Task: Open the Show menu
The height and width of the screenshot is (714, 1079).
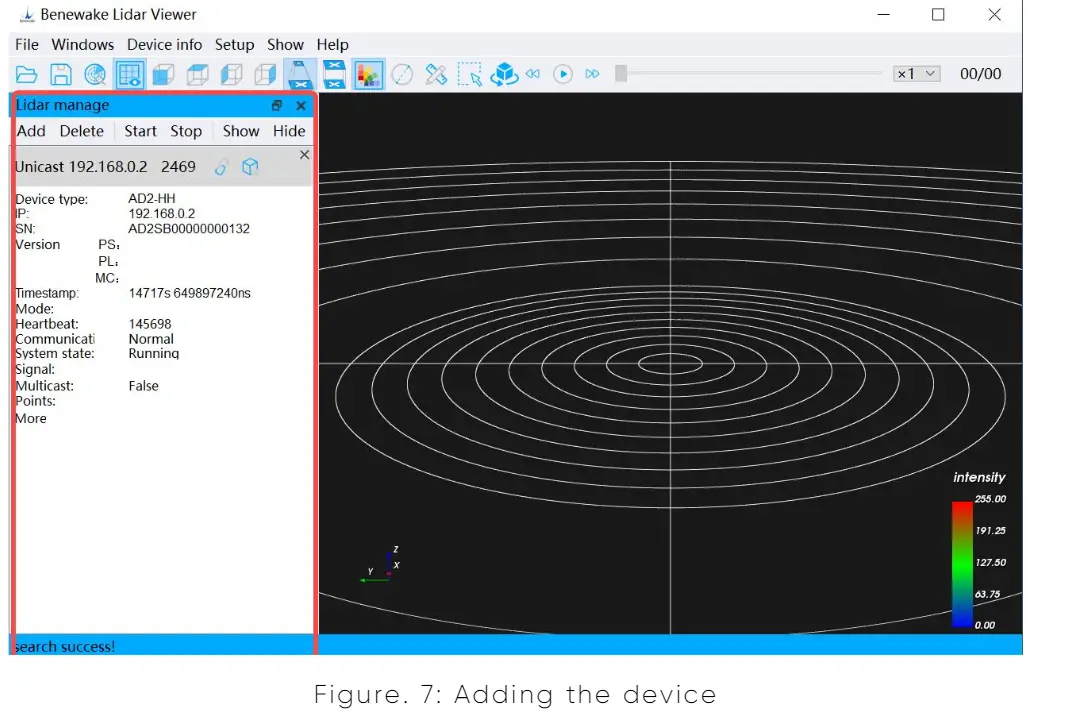Action: [x=286, y=45]
